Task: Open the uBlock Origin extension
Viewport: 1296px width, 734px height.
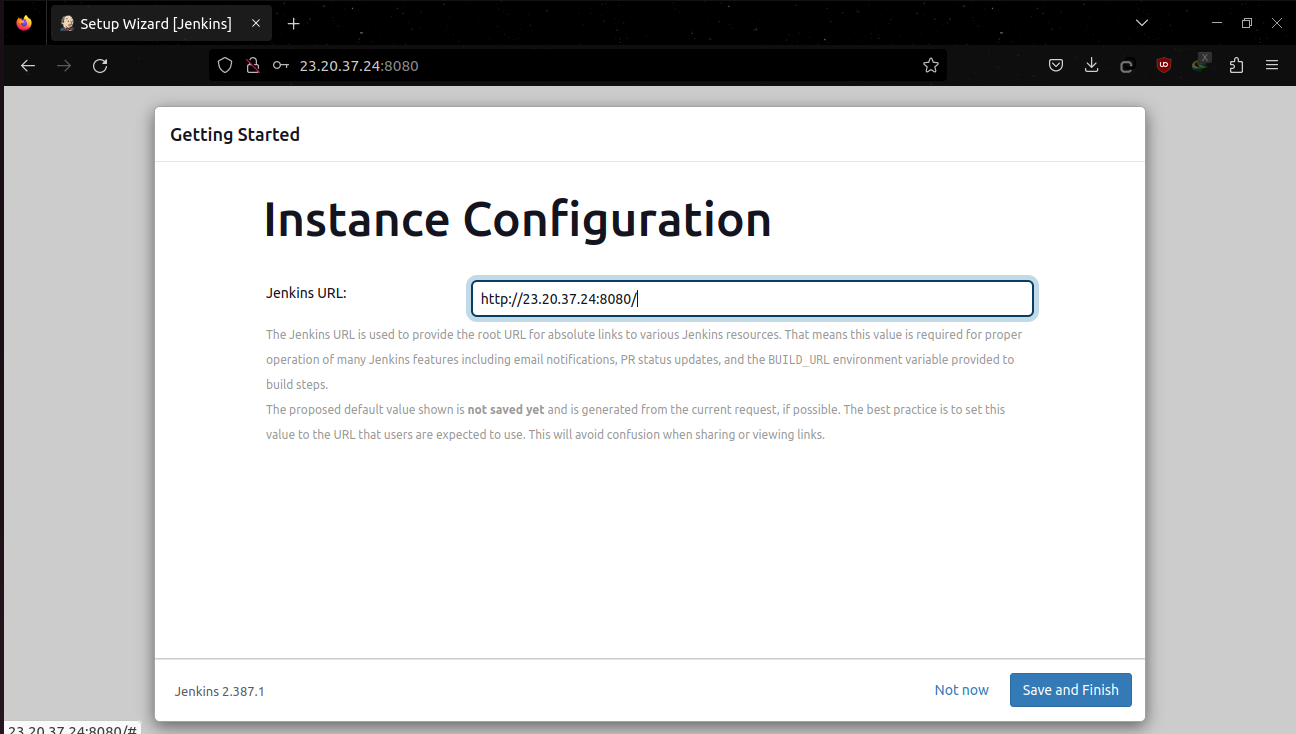Action: (x=1163, y=65)
